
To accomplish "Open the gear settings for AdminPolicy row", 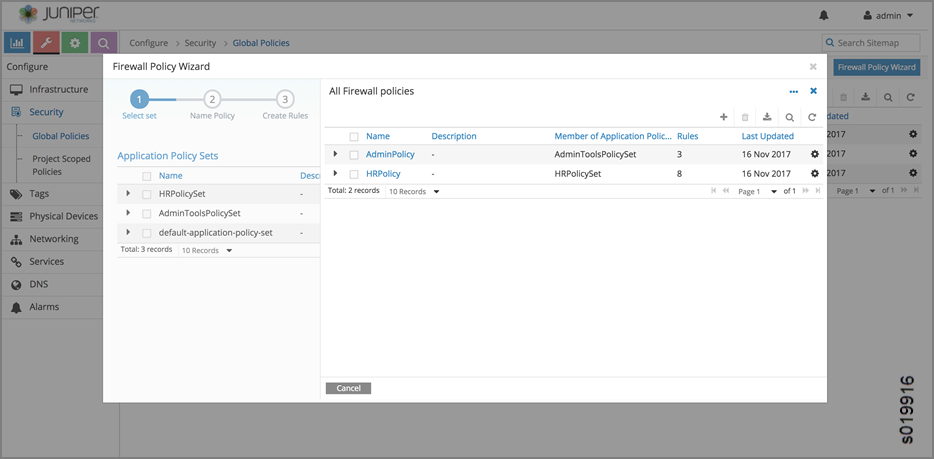I will tap(814, 154).
